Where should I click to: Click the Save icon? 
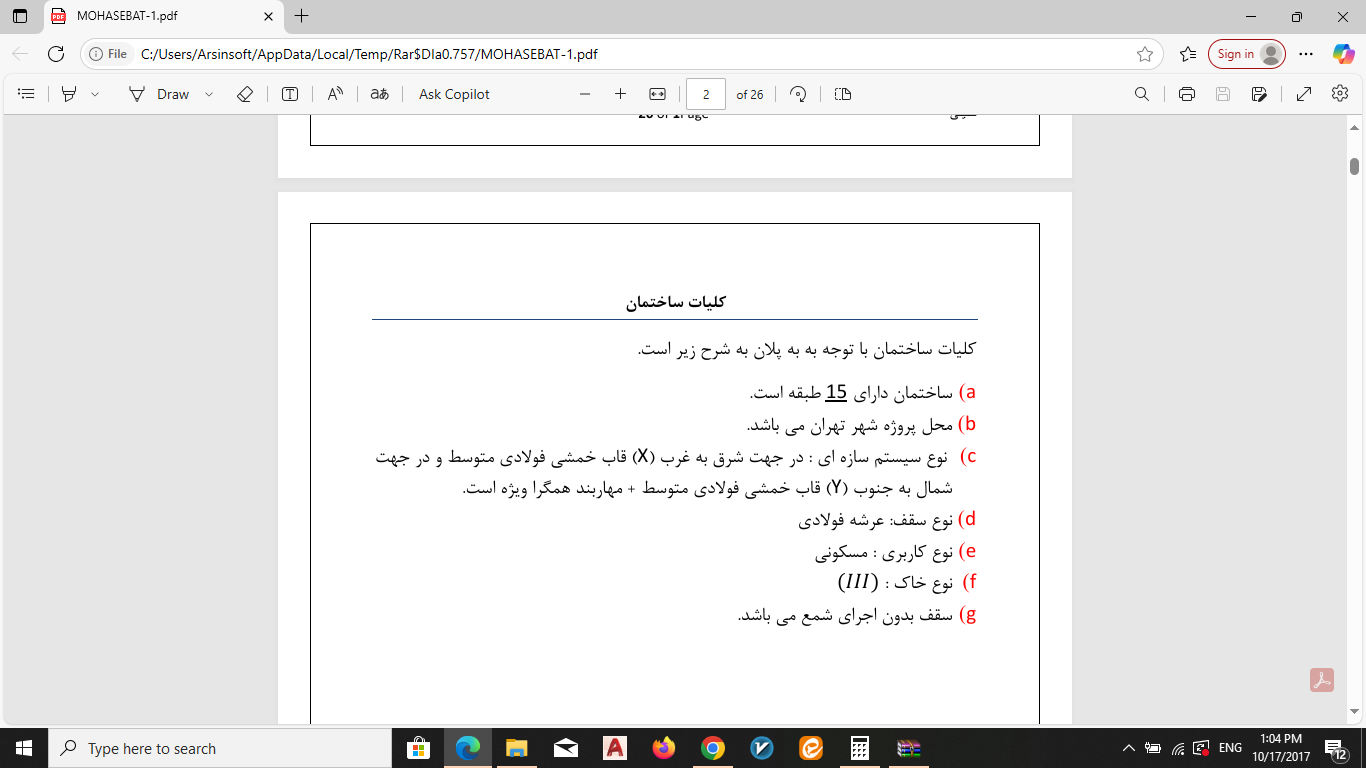(x=1222, y=94)
